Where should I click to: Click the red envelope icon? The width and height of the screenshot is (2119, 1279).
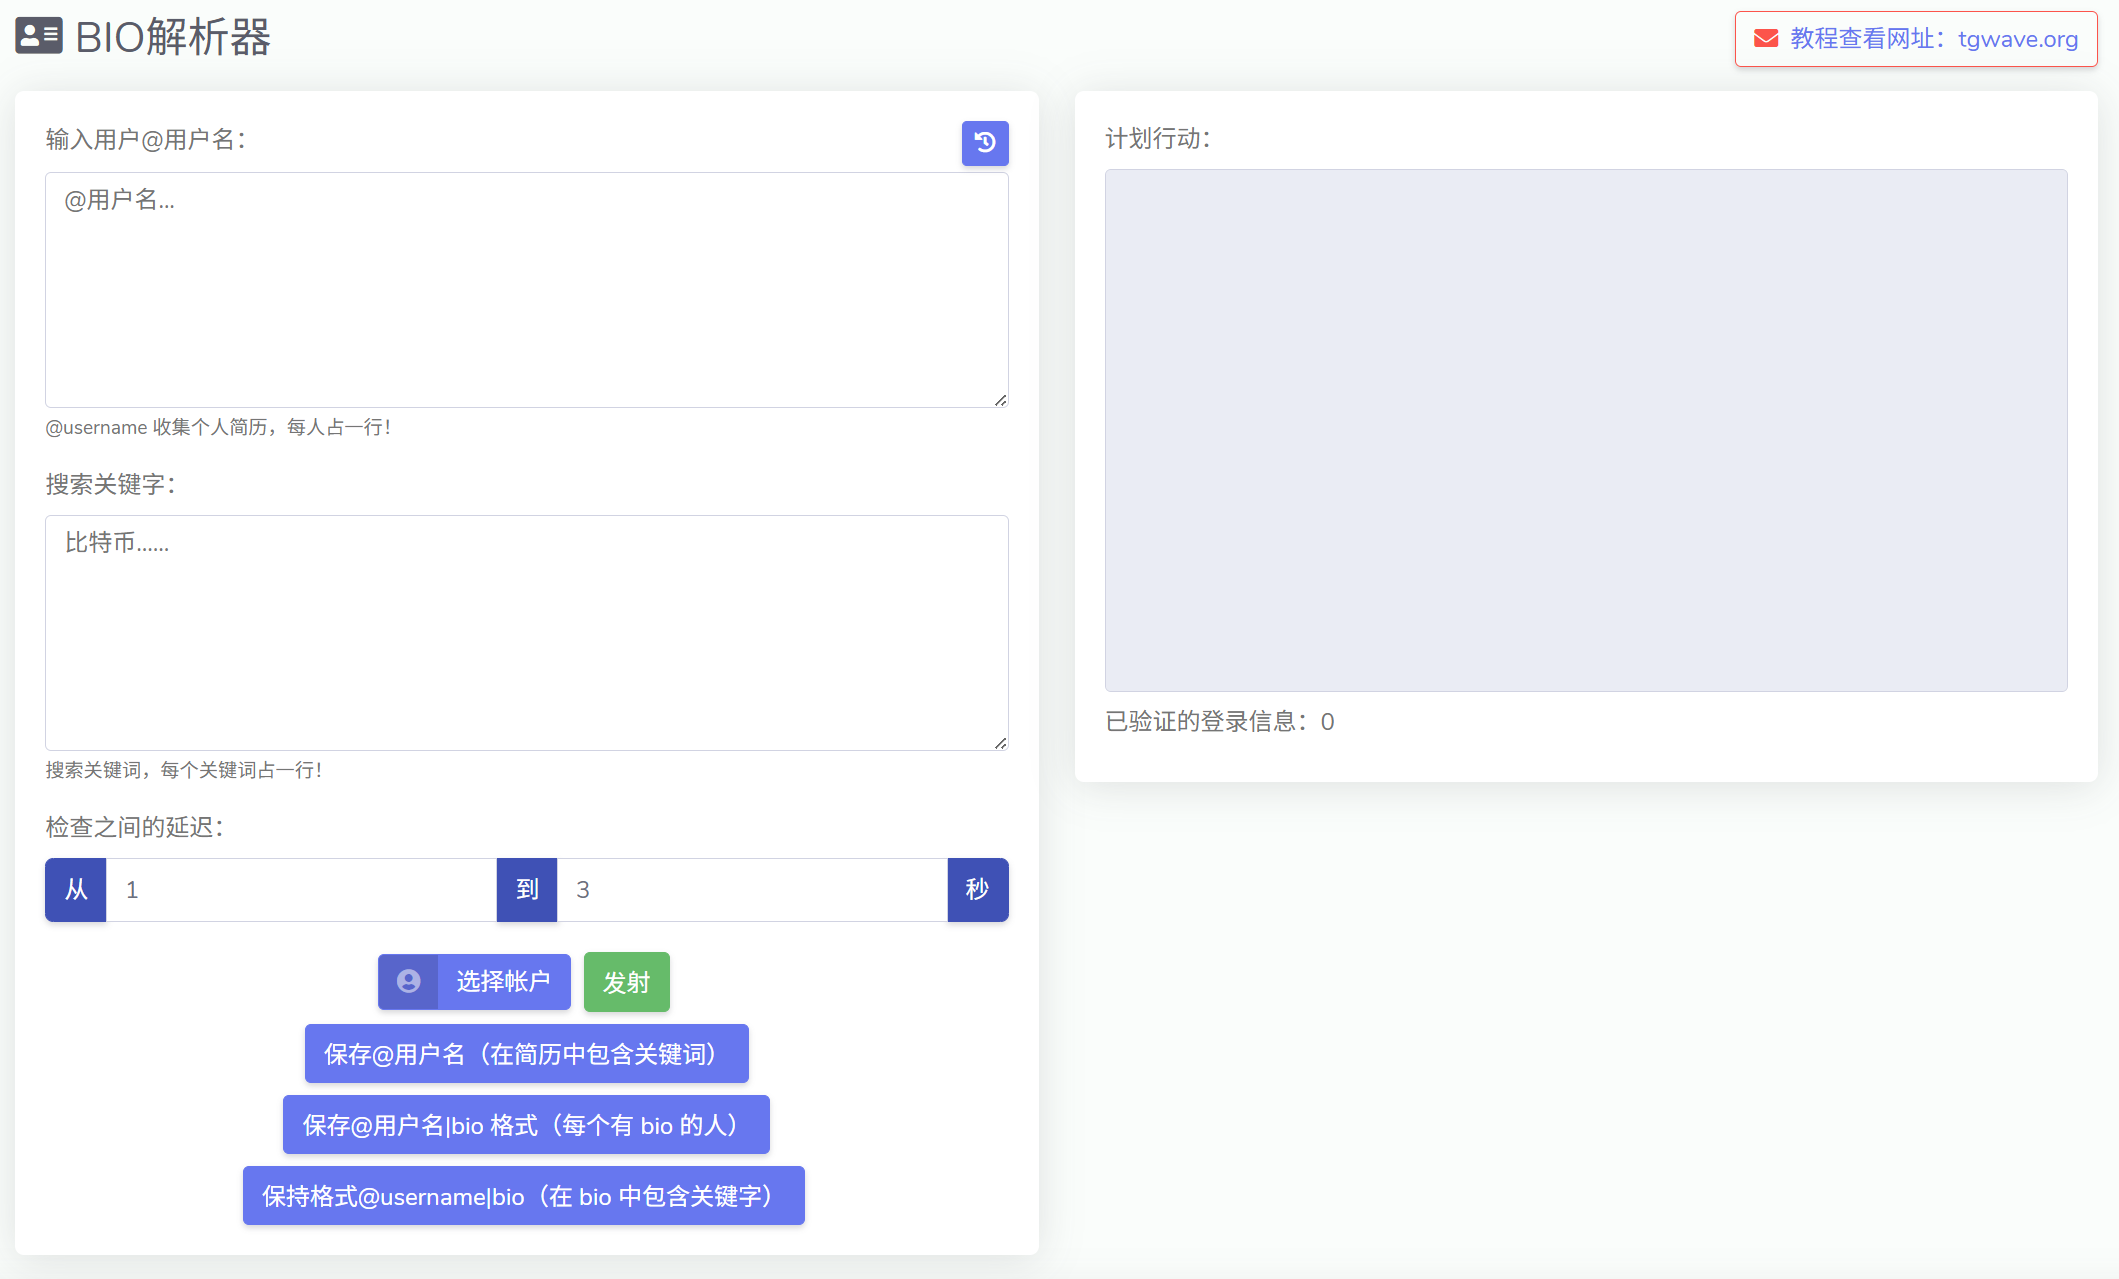[x=1766, y=39]
